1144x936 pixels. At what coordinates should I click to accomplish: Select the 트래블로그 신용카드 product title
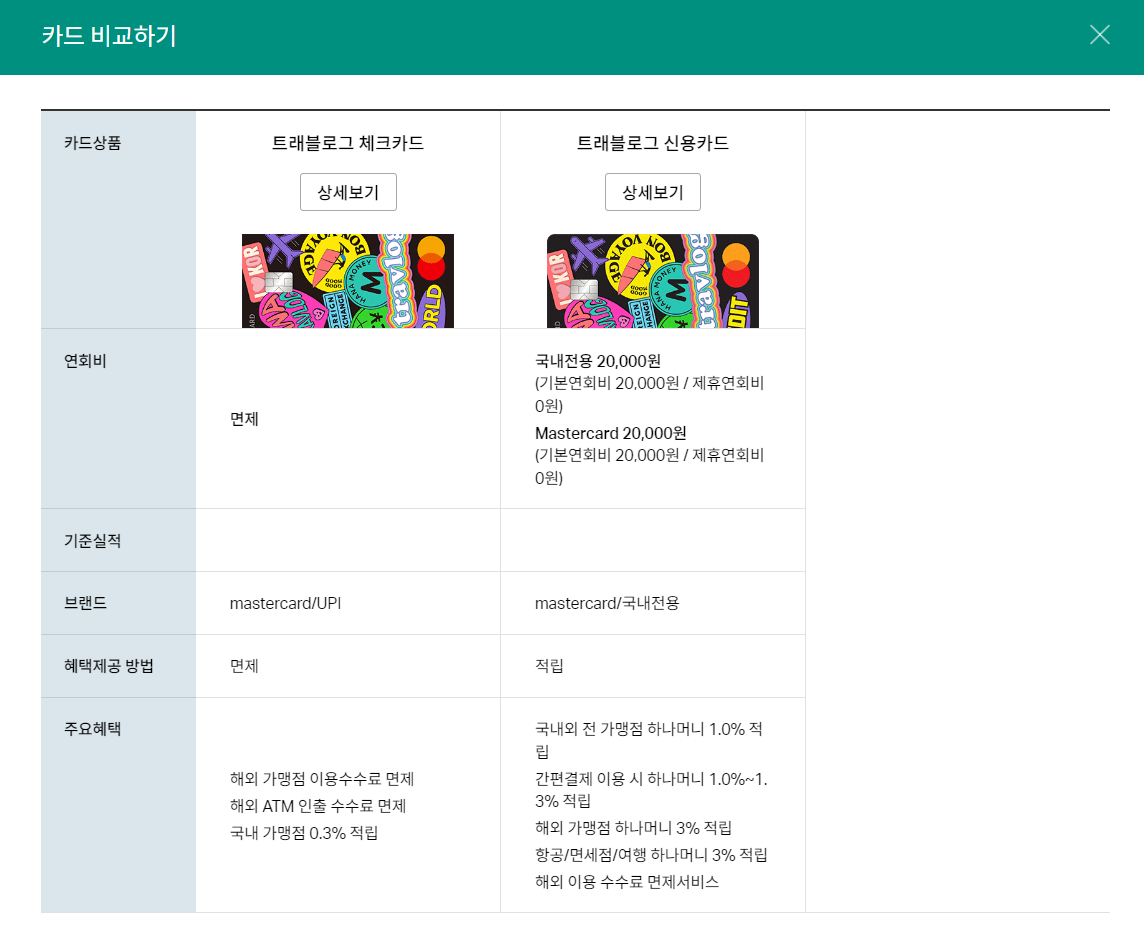point(653,143)
